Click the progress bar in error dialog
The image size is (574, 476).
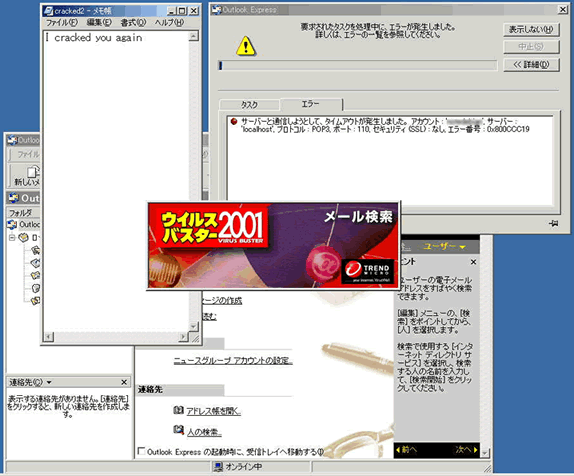(358, 66)
